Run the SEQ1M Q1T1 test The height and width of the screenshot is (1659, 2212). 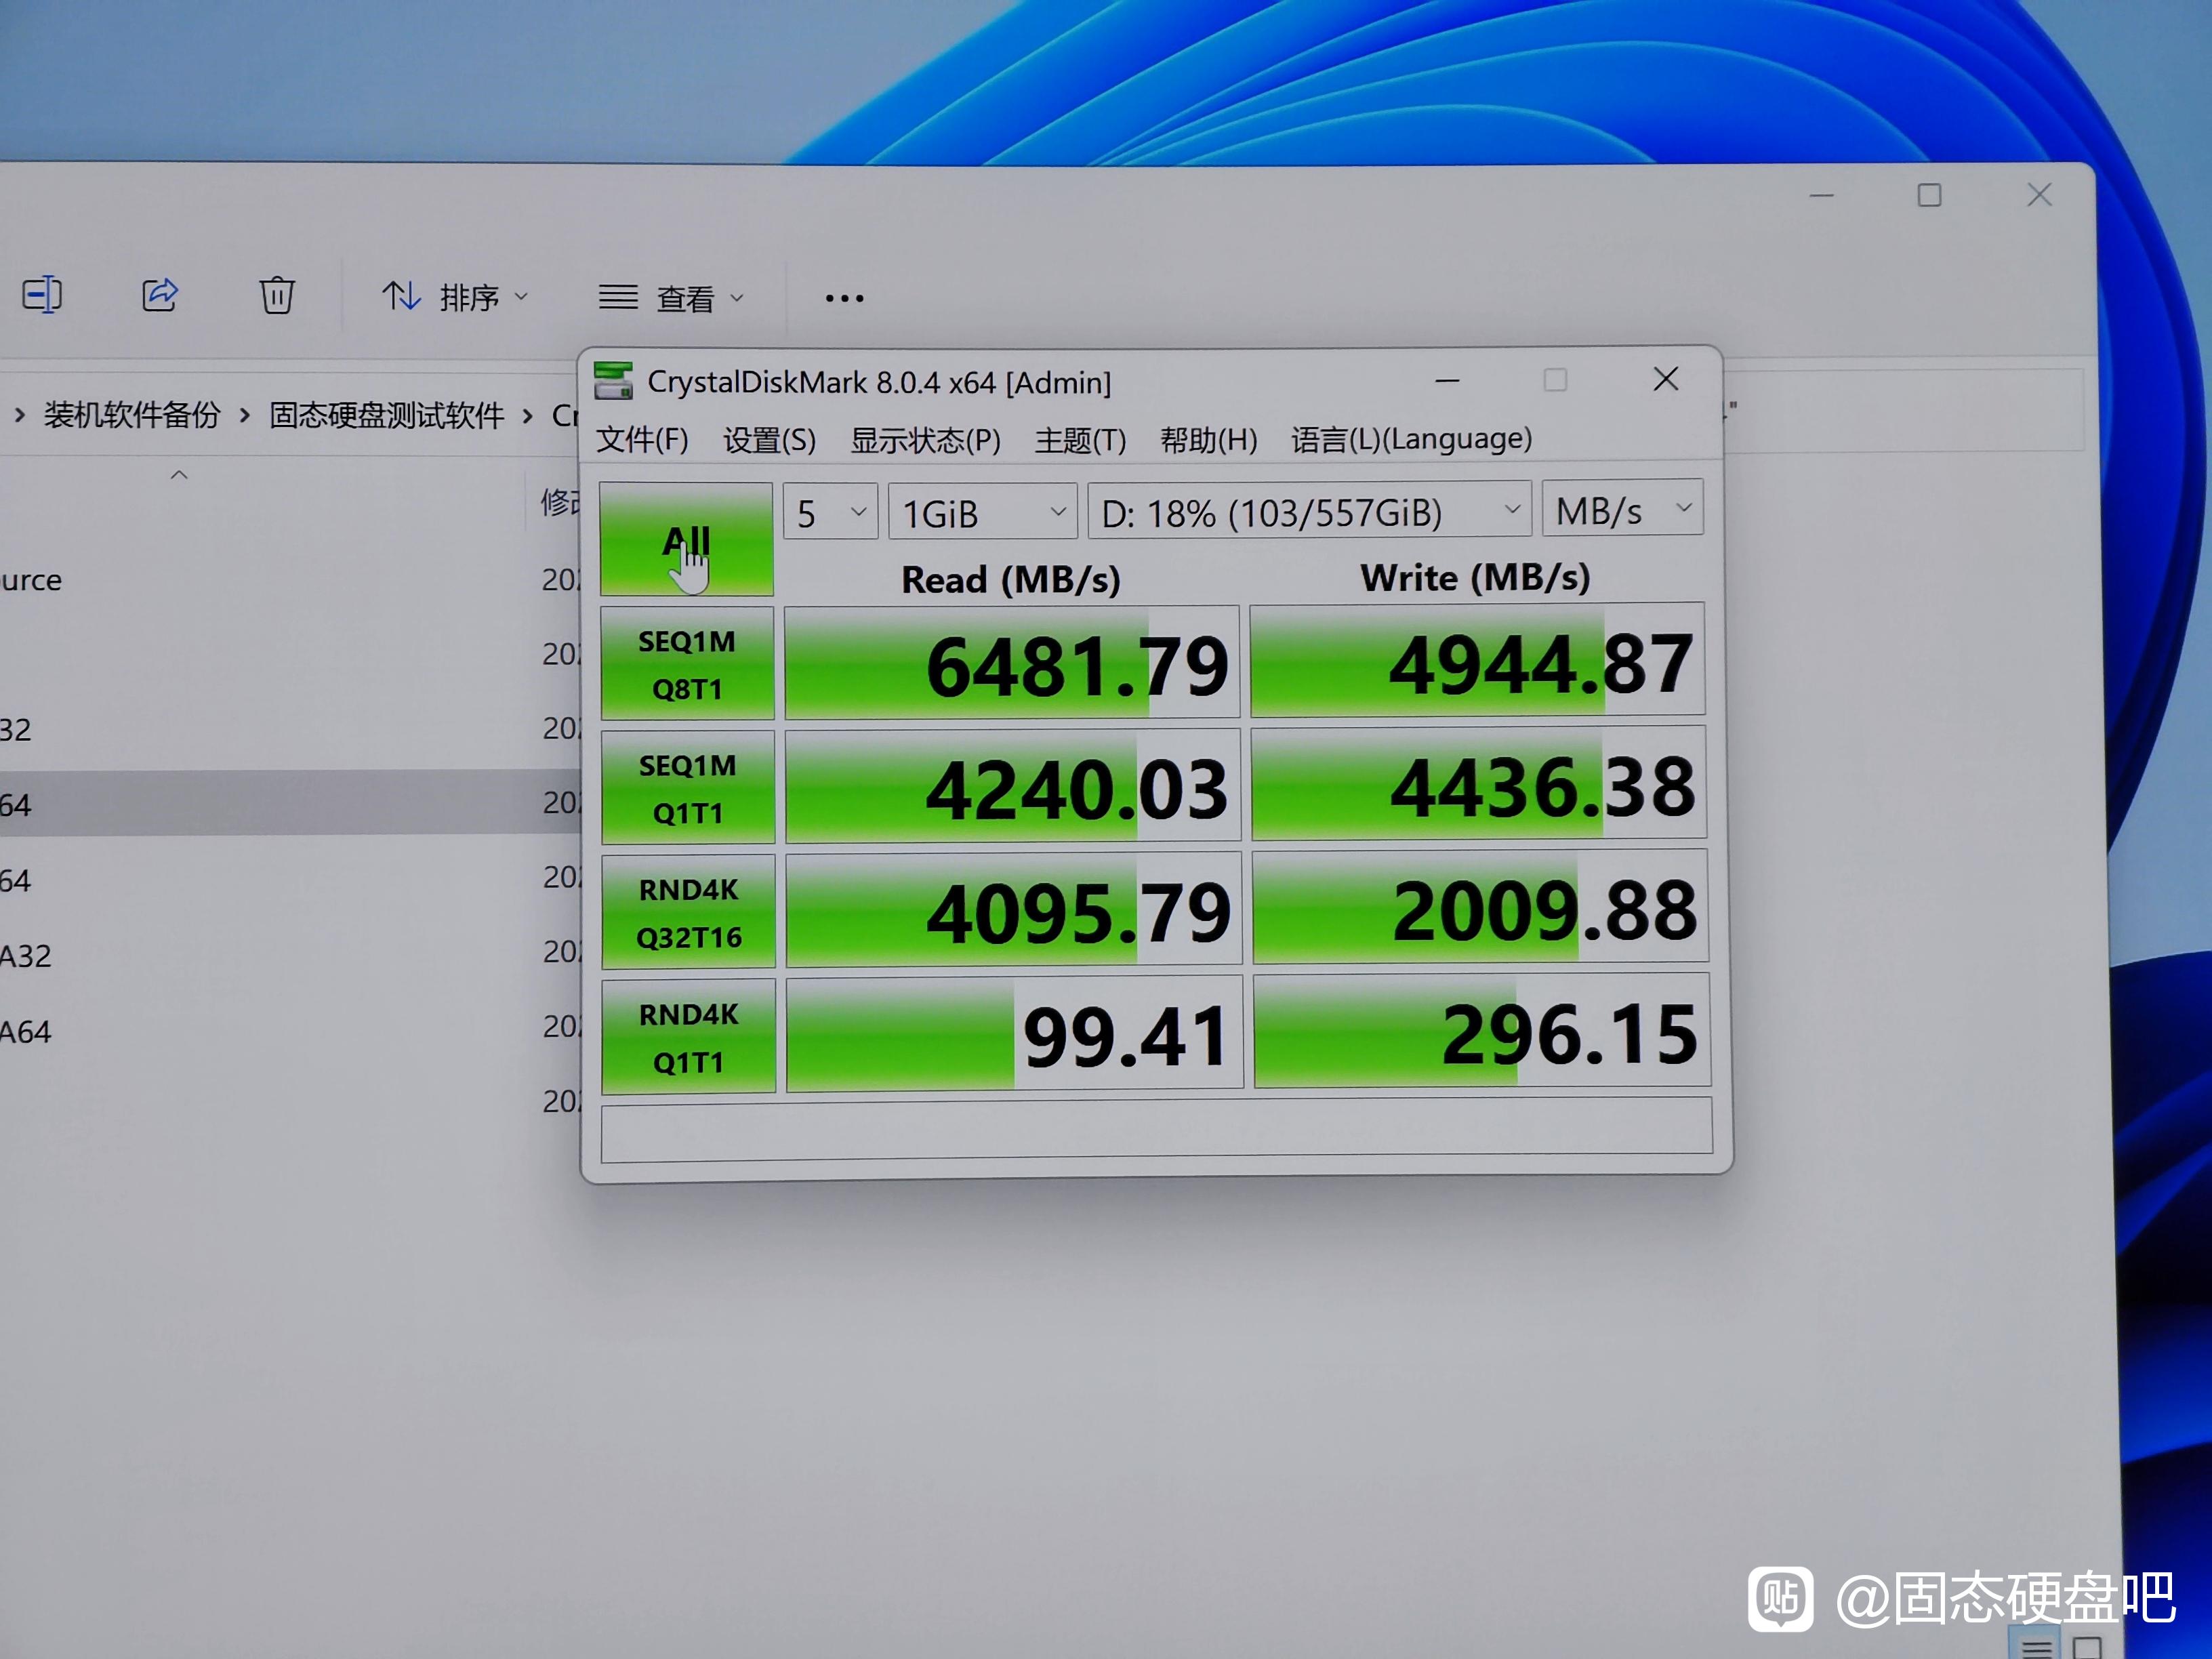pyautogui.click(x=688, y=788)
